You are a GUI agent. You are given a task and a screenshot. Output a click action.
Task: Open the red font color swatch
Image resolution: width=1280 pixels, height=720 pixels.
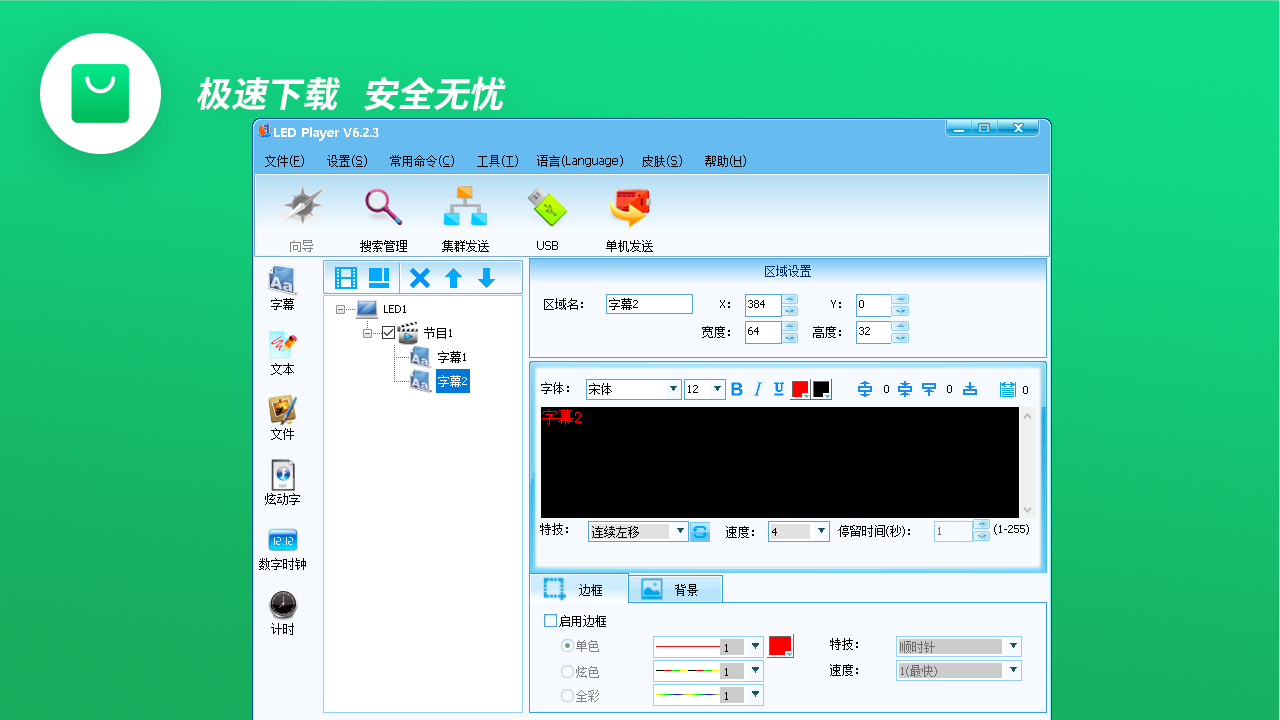tap(800, 389)
